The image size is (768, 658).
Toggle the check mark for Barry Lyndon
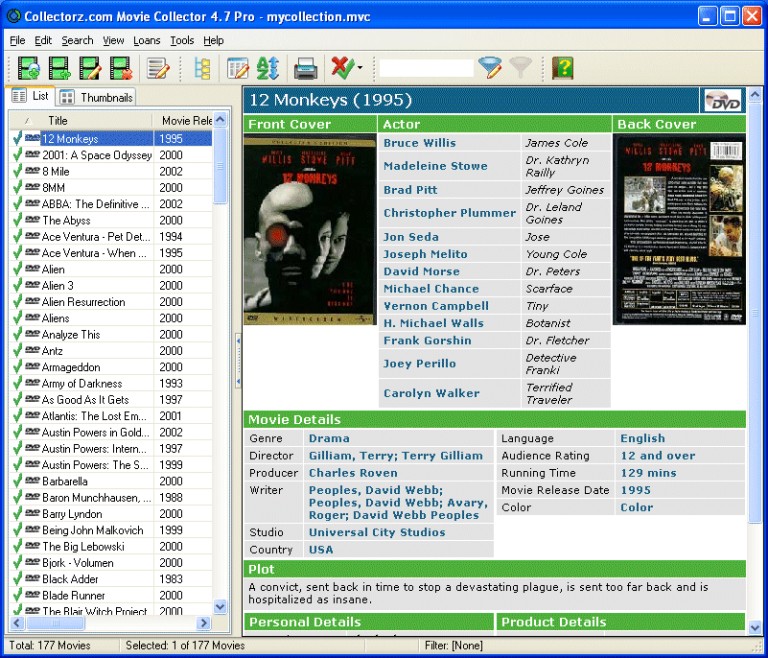[17, 514]
